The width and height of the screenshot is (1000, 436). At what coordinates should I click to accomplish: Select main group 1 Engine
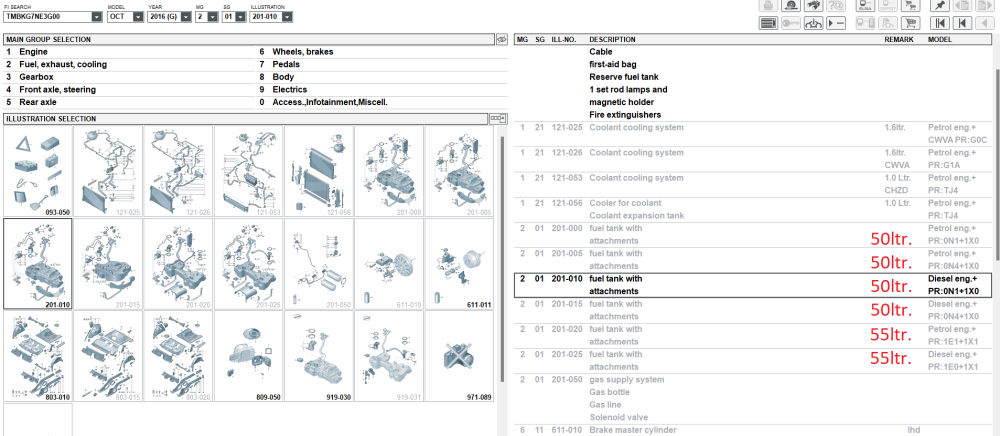[x=128, y=52]
